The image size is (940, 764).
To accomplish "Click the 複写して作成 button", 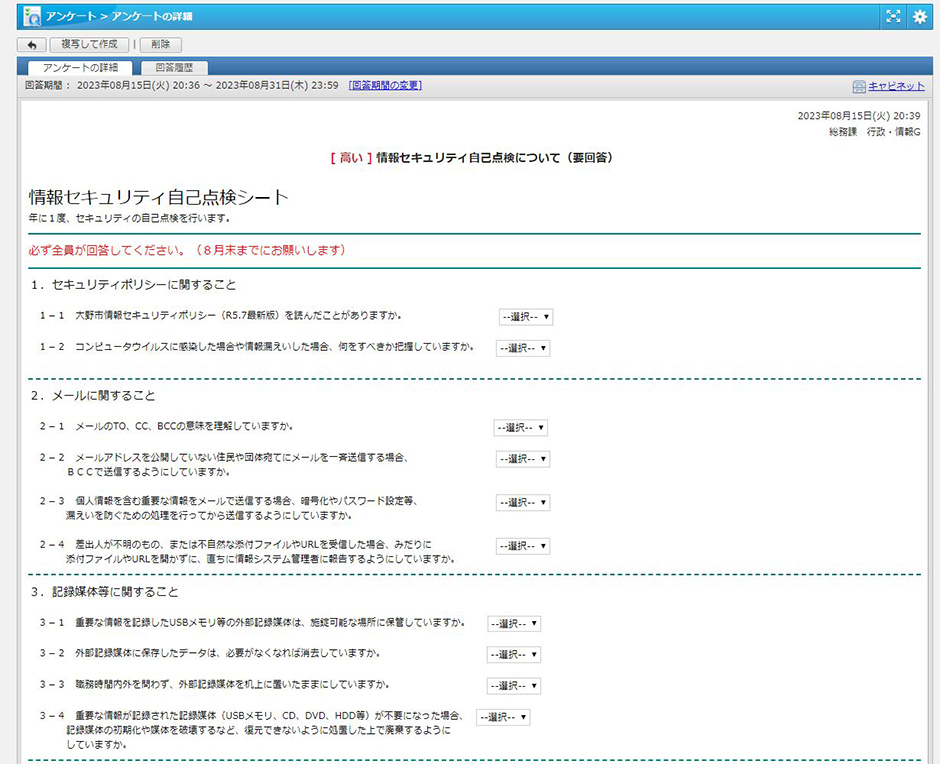I will [x=88, y=44].
